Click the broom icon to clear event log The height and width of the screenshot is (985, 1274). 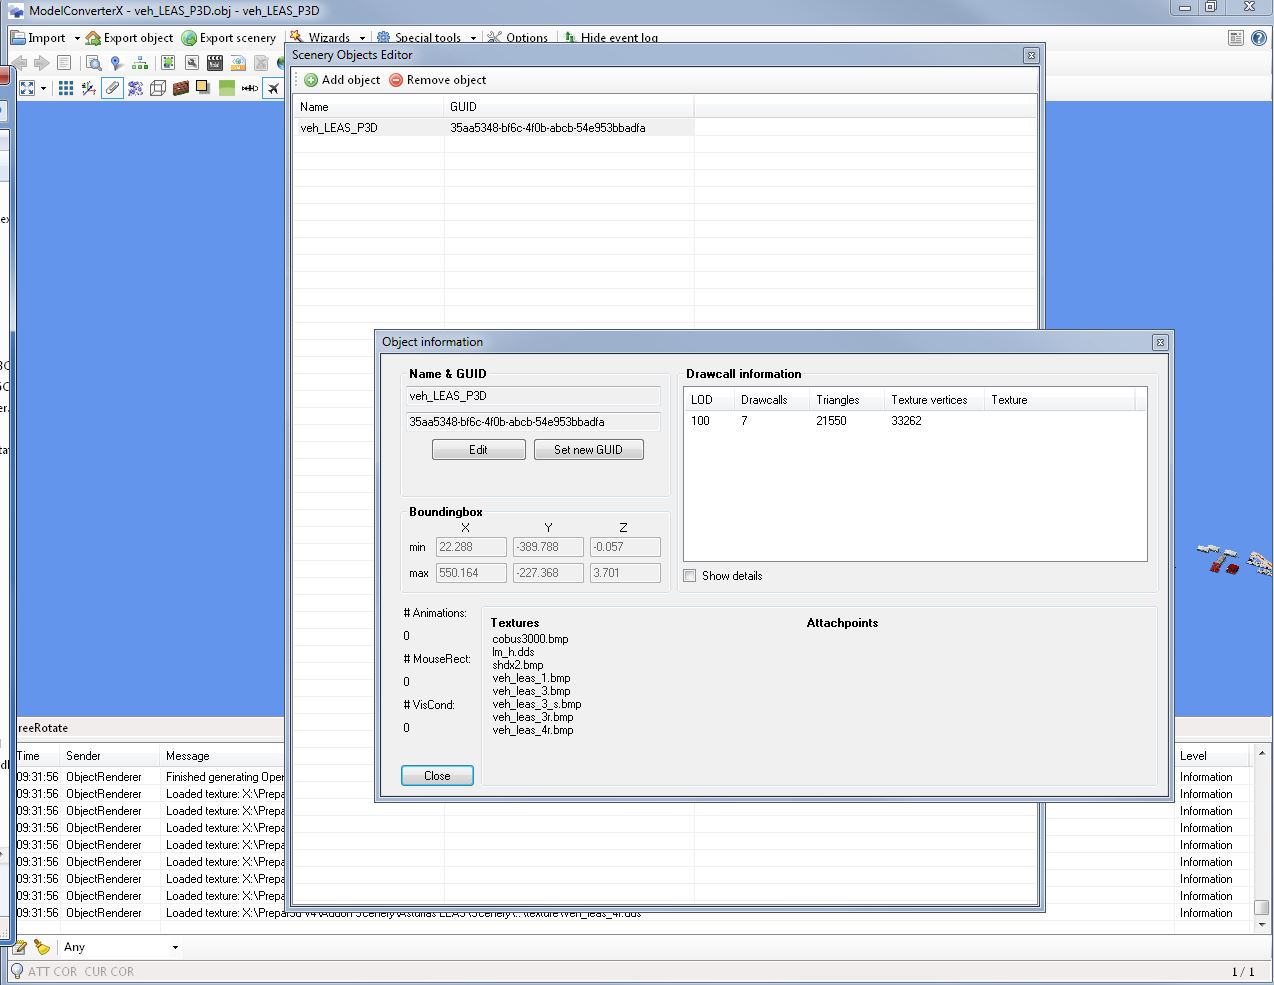coord(41,947)
